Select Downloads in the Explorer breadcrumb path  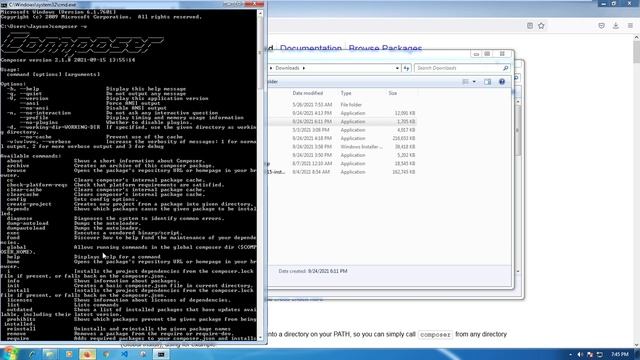[x=287, y=68]
